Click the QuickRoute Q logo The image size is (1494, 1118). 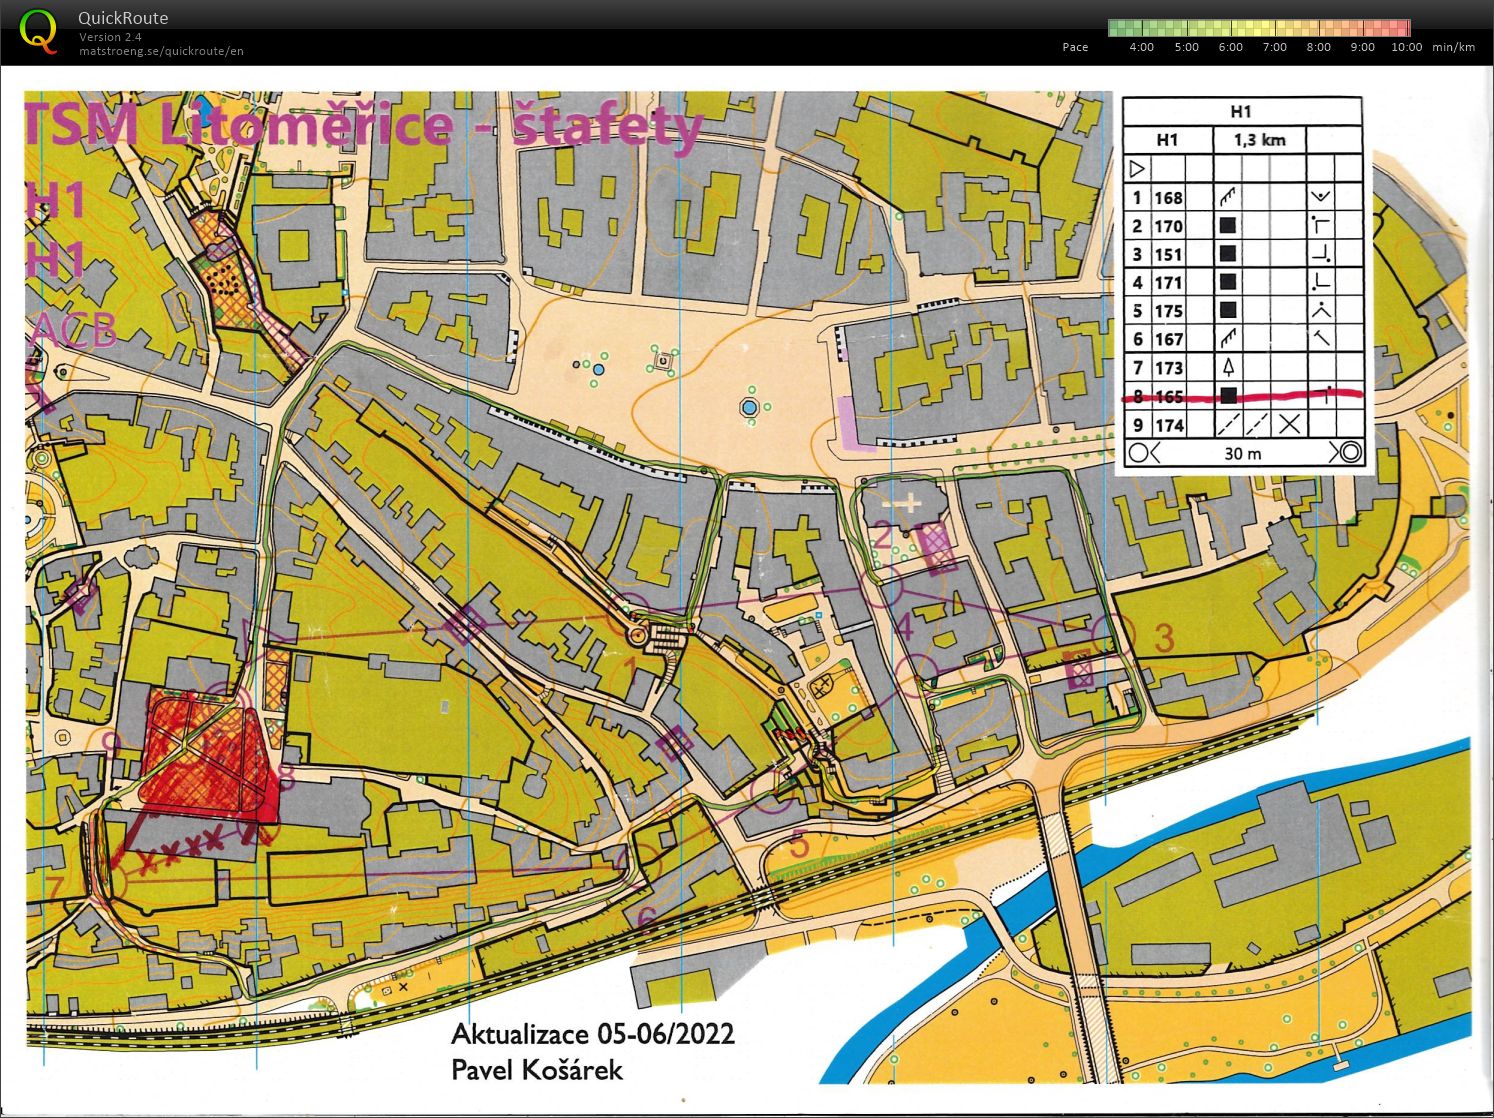click(39, 30)
